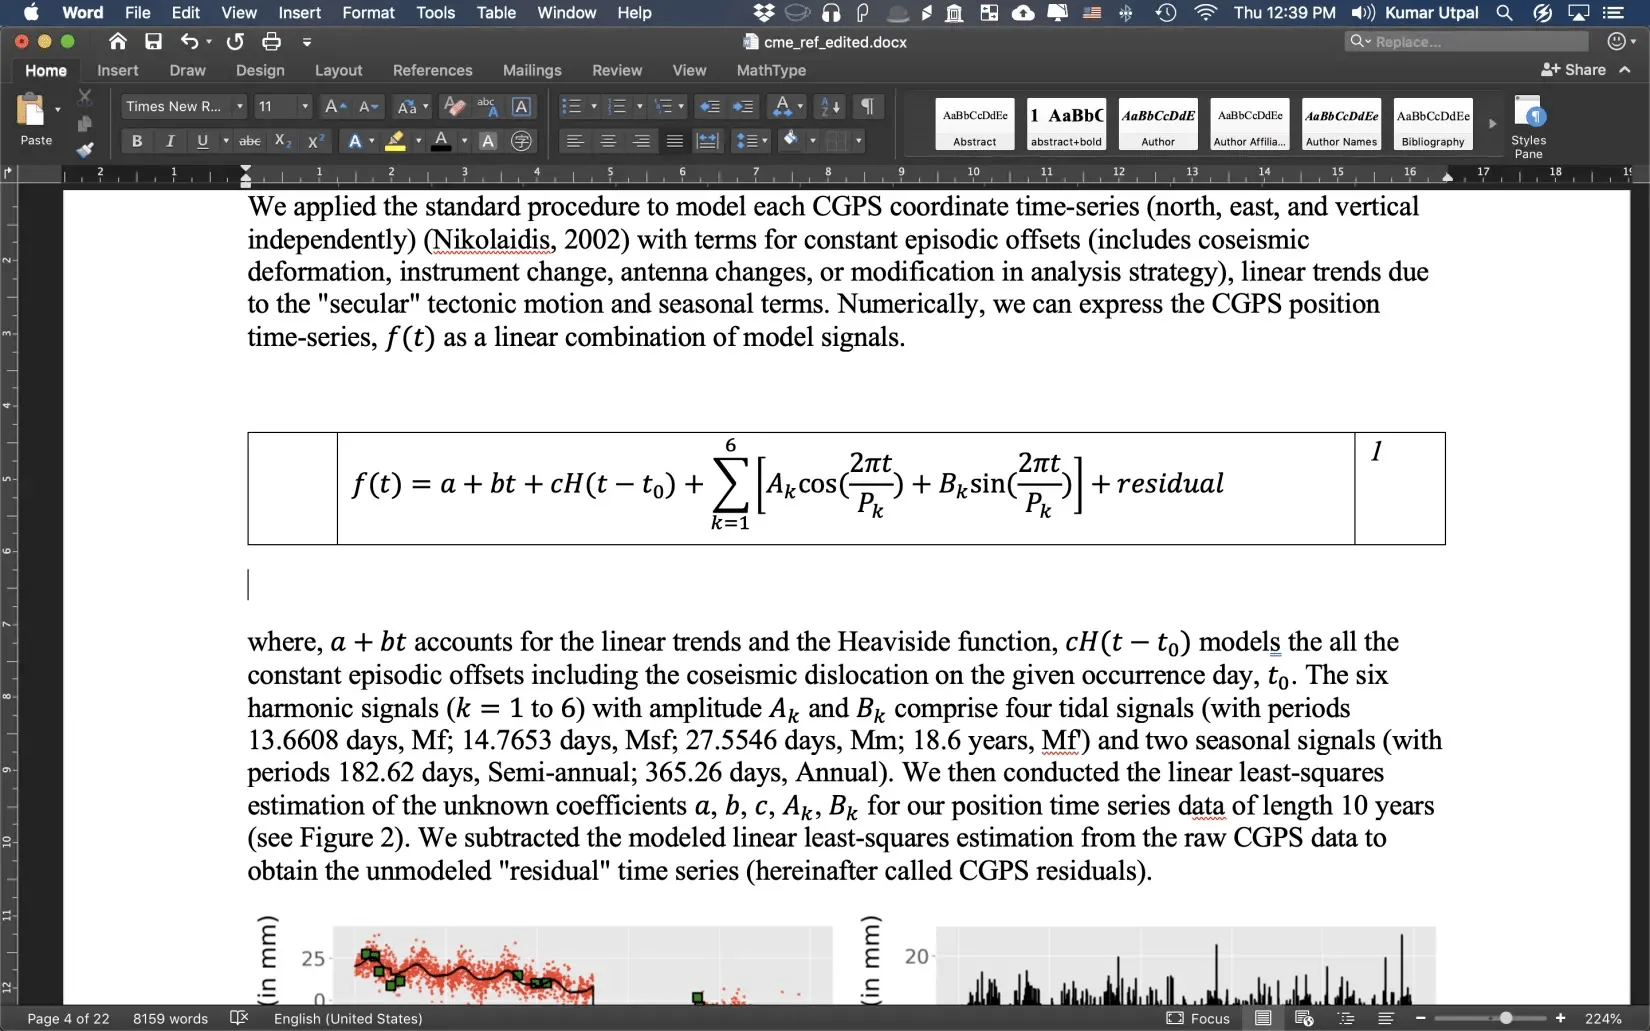This screenshot has height=1031, width=1650.
Task: Switch to the Layout tab
Action: pos(338,70)
